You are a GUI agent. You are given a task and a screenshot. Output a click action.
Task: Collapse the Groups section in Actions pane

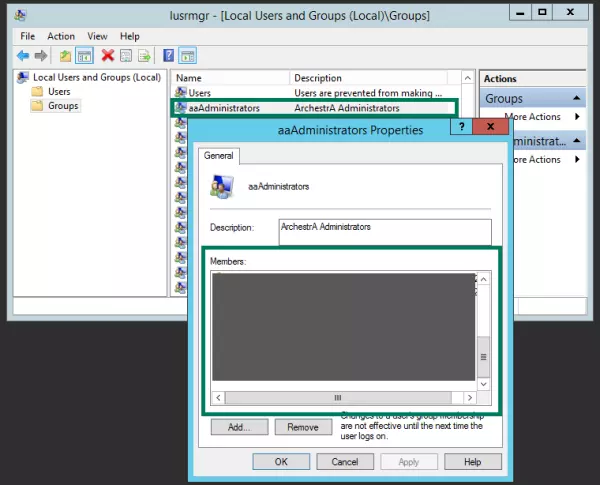tap(578, 99)
